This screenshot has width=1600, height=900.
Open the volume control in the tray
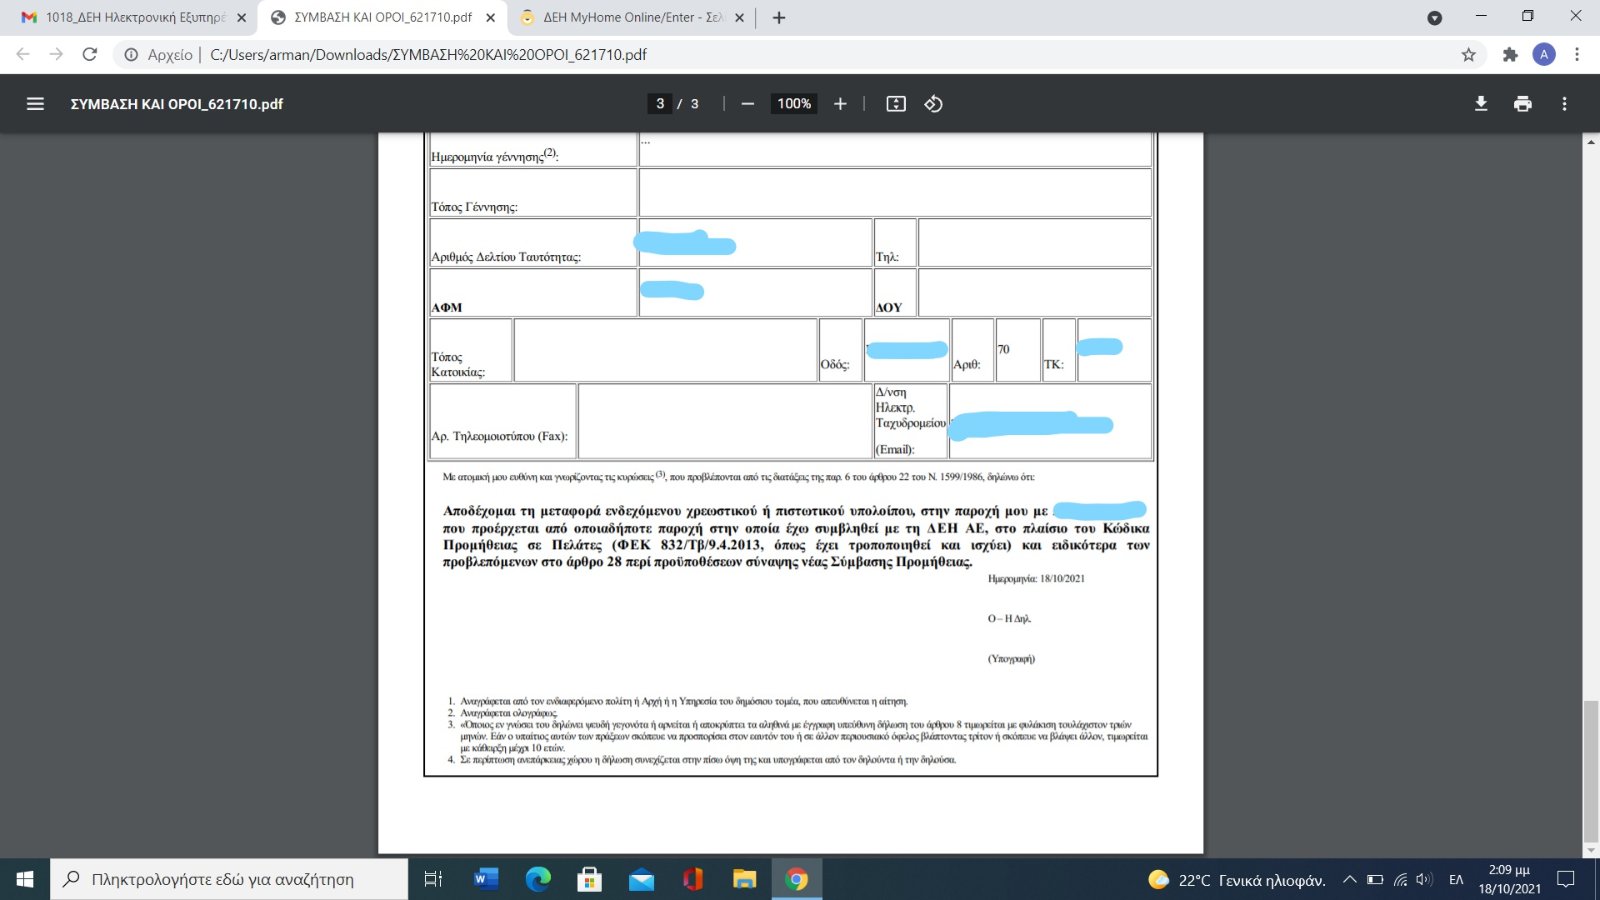[x=1425, y=880]
